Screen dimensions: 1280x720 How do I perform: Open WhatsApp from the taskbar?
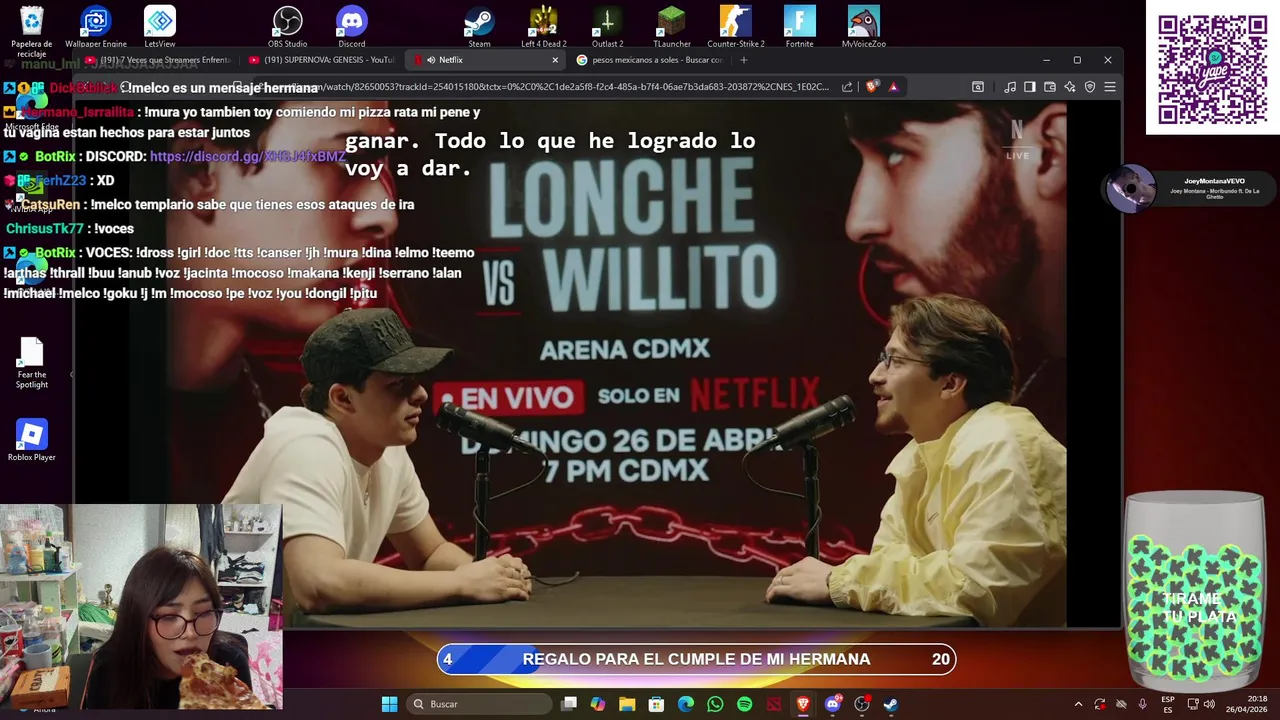[x=715, y=704]
